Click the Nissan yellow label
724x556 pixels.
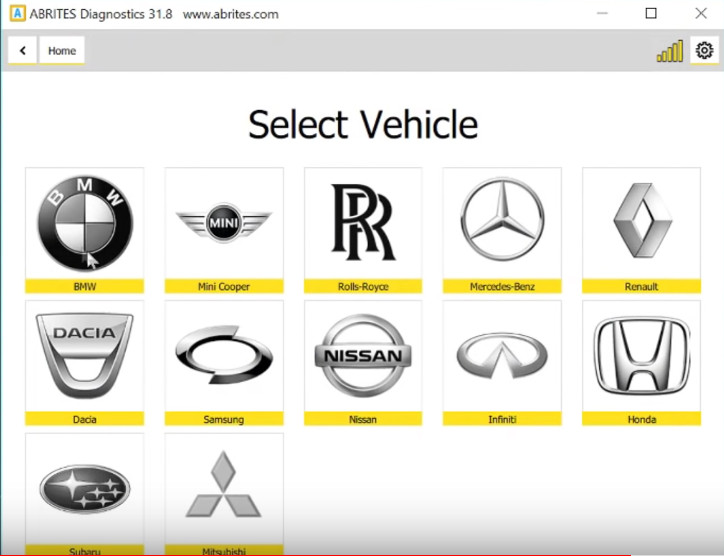point(363,419)
